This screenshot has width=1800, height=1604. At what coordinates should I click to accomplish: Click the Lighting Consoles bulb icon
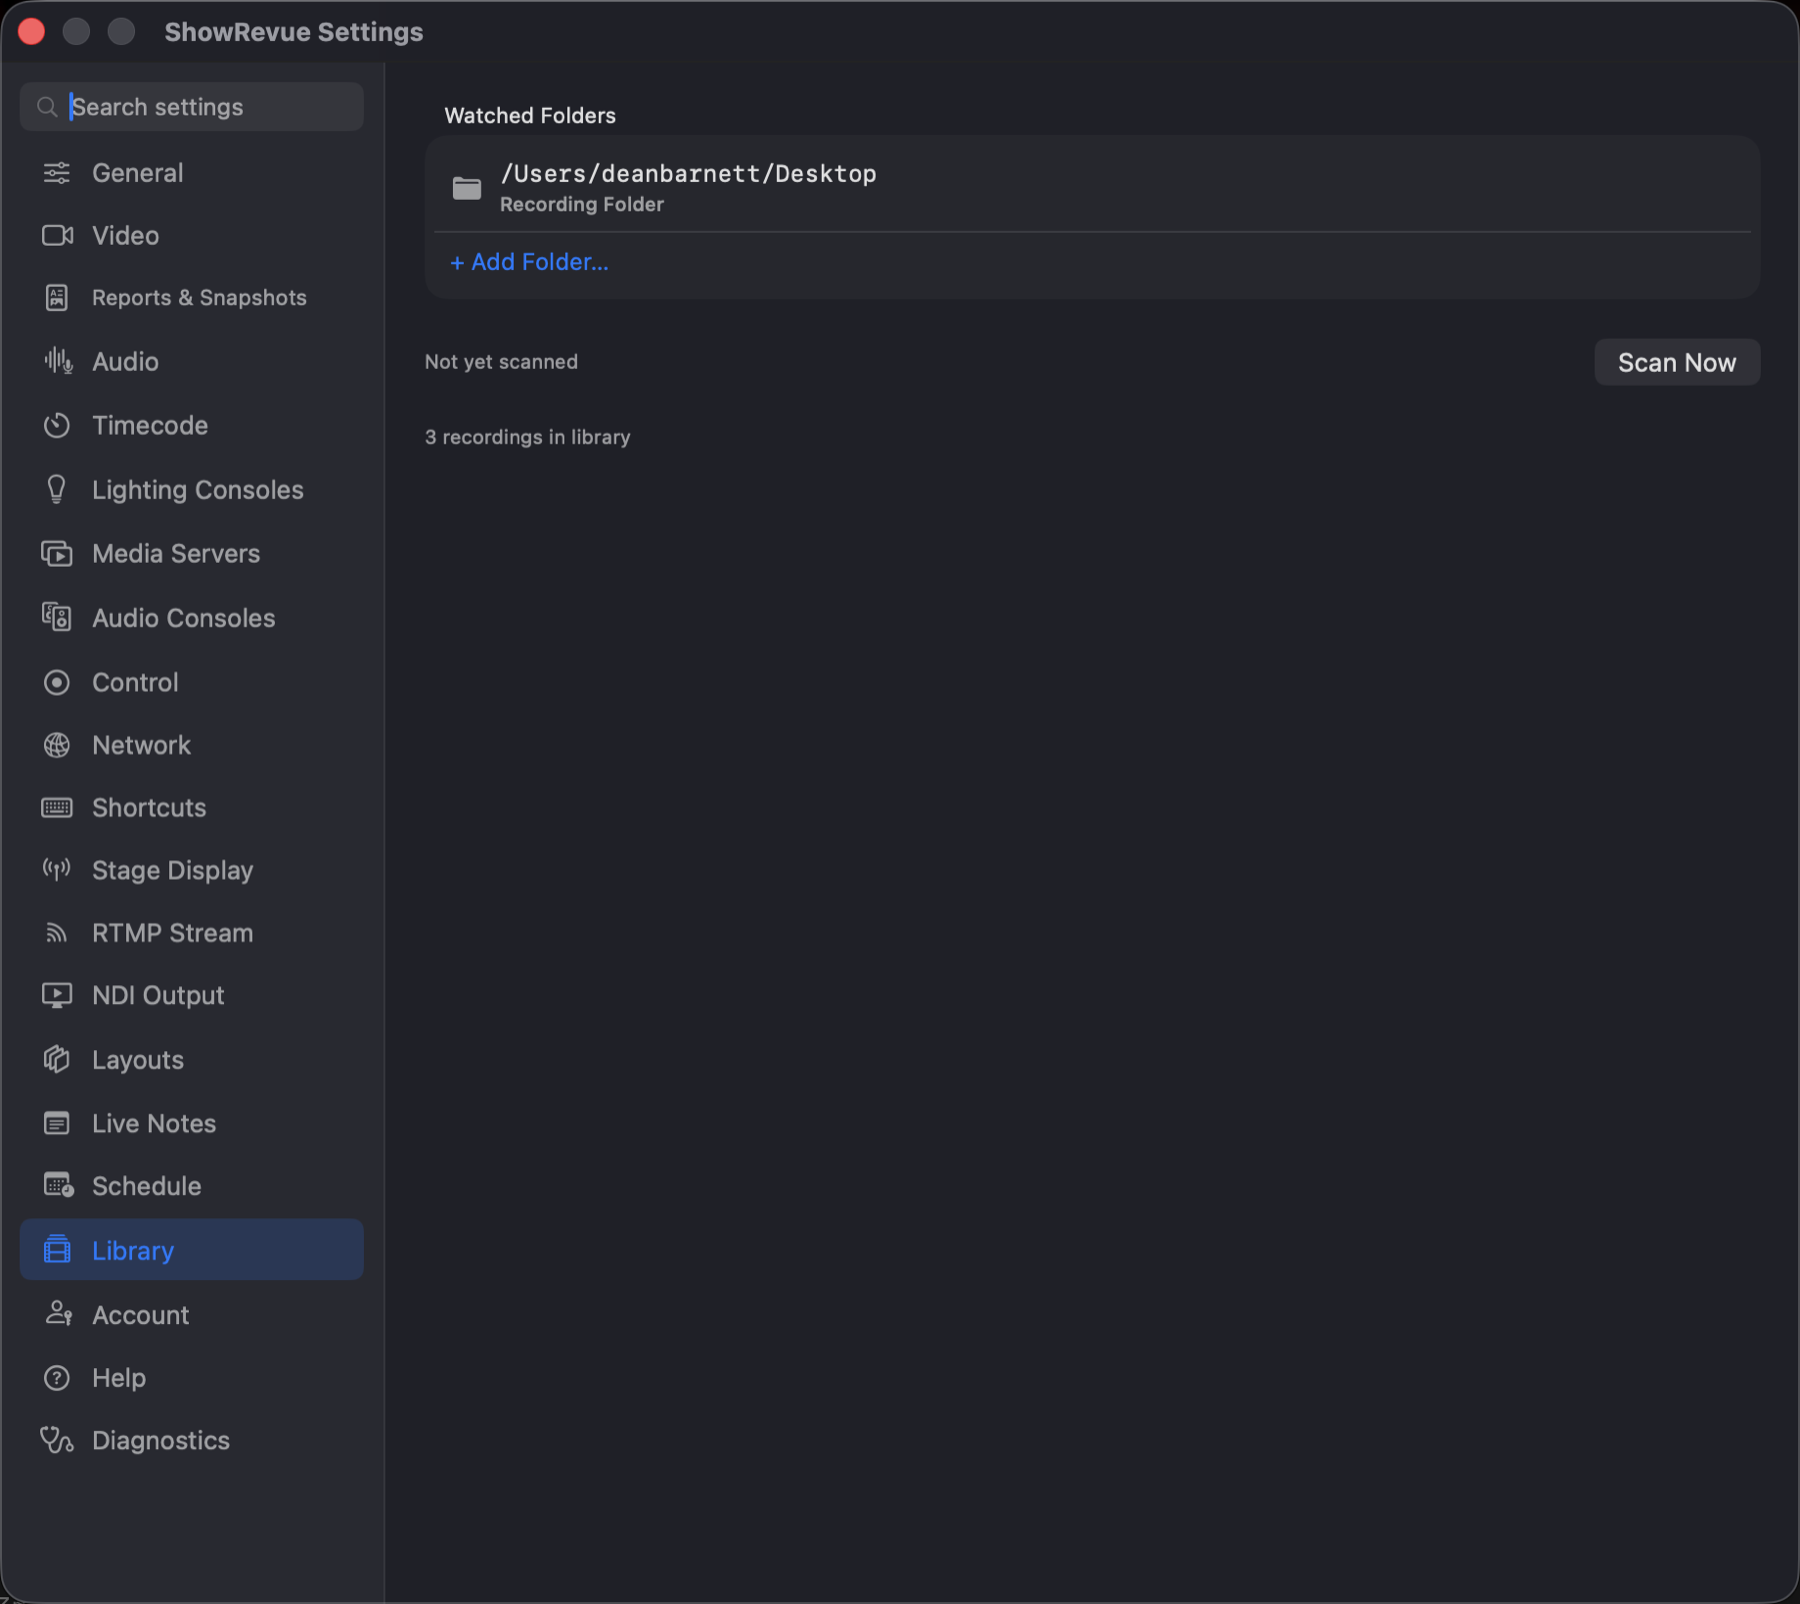57,489
